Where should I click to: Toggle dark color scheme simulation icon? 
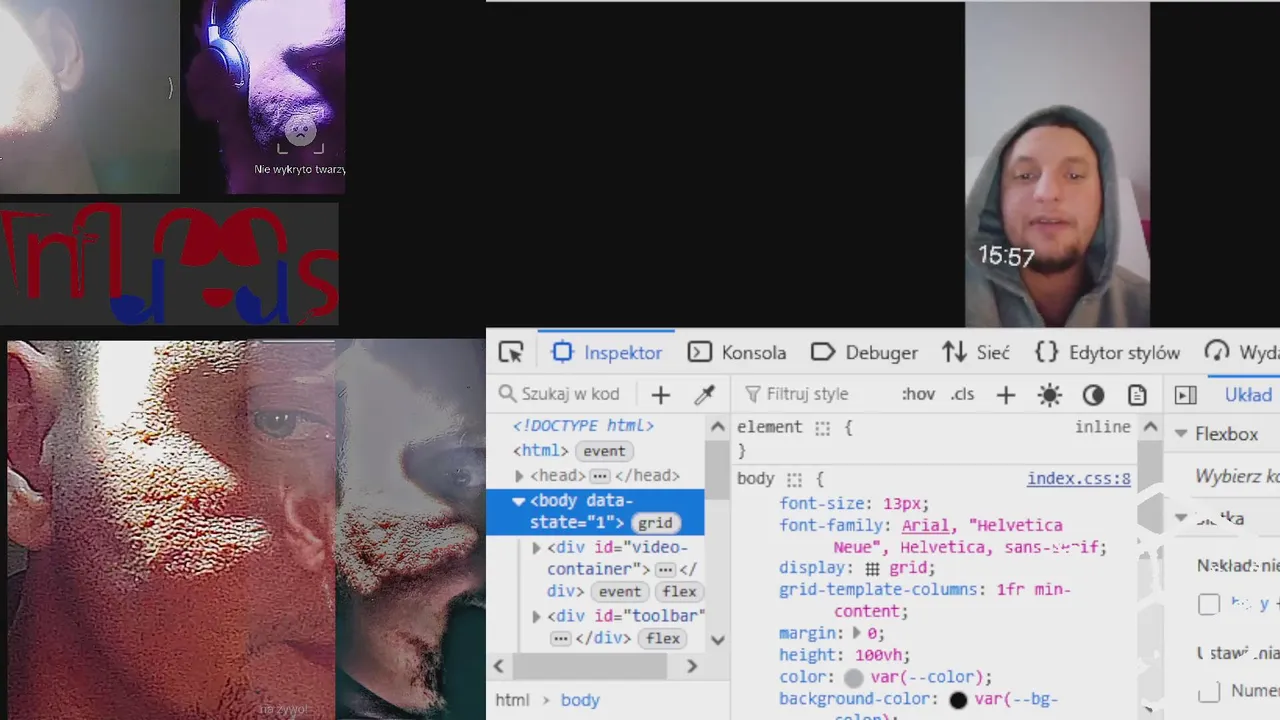1093,395
